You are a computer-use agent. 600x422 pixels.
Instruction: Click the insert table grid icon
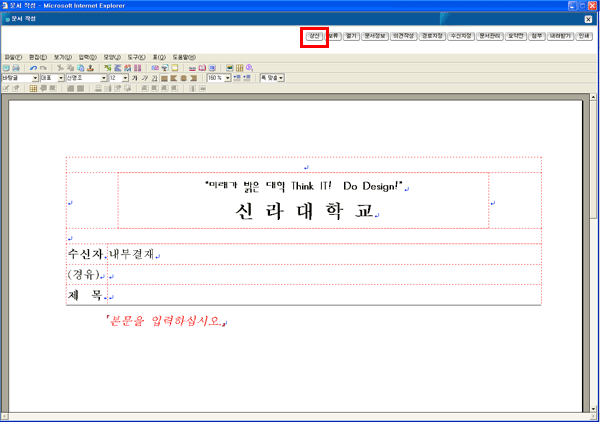pos(240,68)
